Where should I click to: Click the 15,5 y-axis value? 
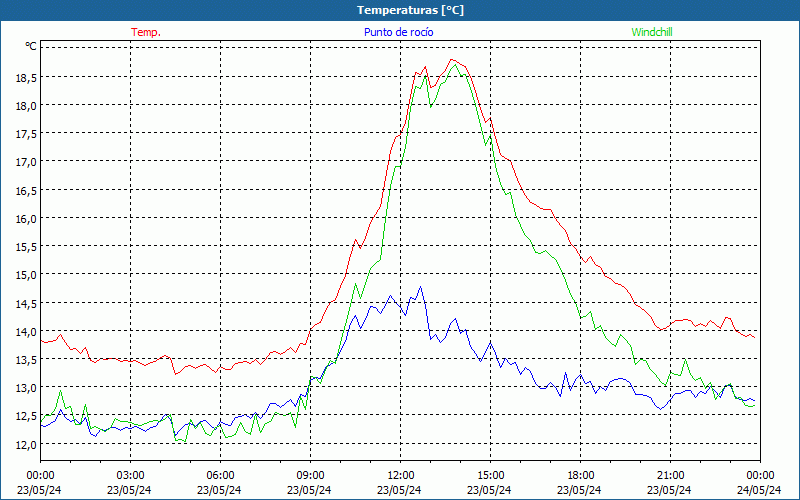26,246
